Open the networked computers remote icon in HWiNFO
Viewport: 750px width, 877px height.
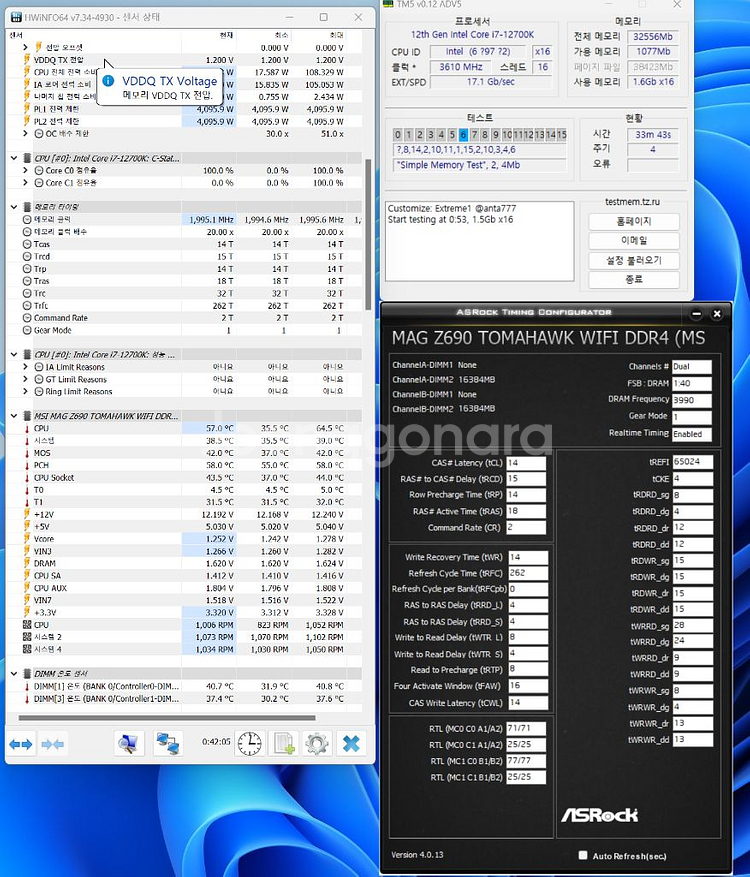point(167,744)
